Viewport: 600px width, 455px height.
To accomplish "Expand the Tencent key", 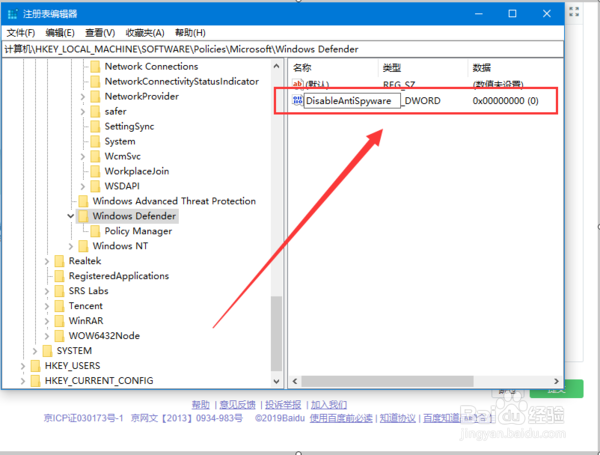I will point(47,306).
